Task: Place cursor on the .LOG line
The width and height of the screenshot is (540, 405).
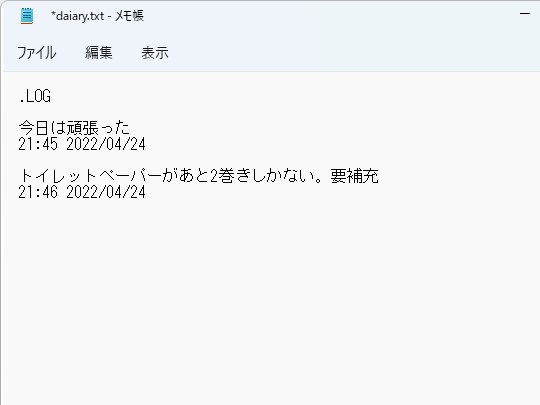Action: pyautogui.click(x=35, y=96)
